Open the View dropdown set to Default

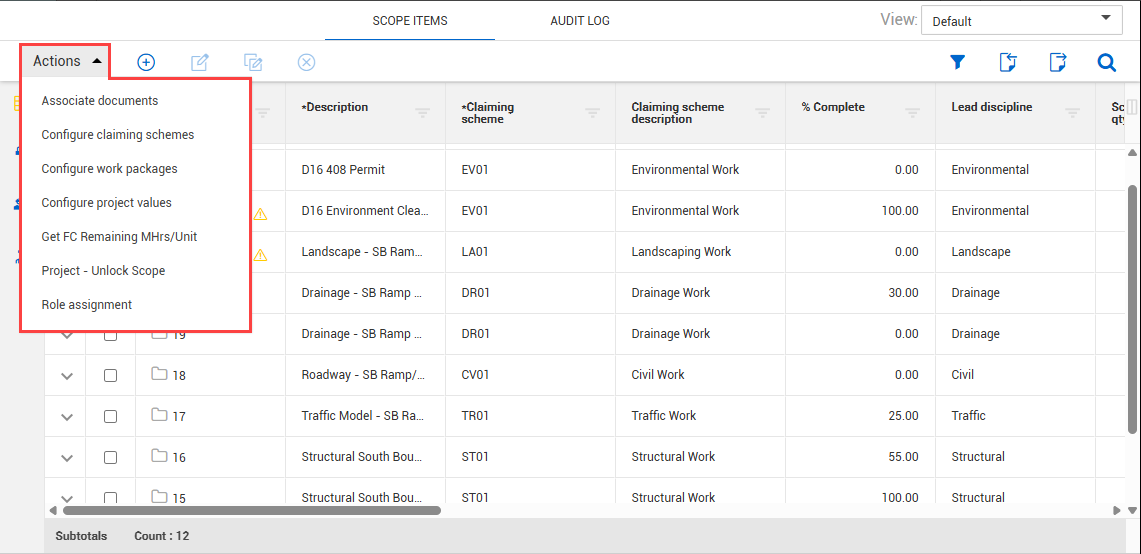coord(1022,20)
